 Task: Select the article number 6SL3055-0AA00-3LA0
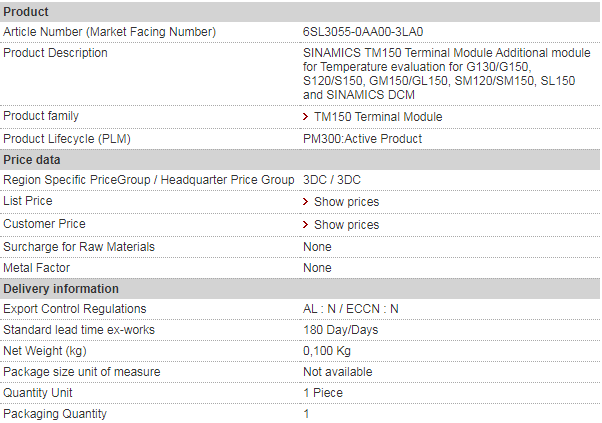pyautogui.click(x=363, y=32)
